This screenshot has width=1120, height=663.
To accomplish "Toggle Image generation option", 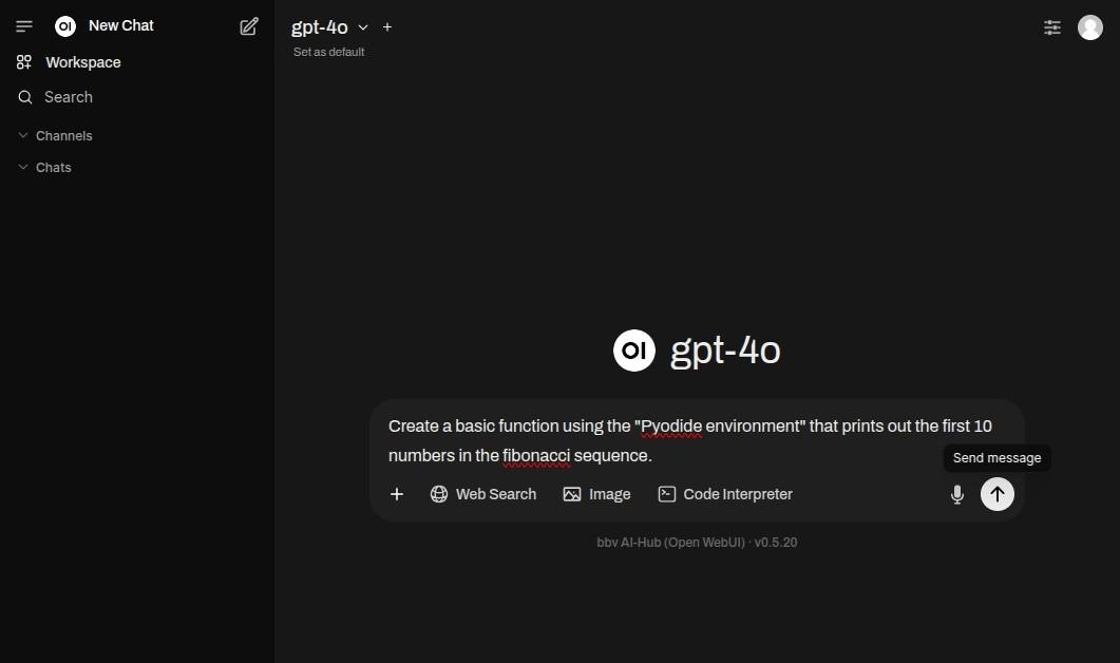I will [597, 494].
